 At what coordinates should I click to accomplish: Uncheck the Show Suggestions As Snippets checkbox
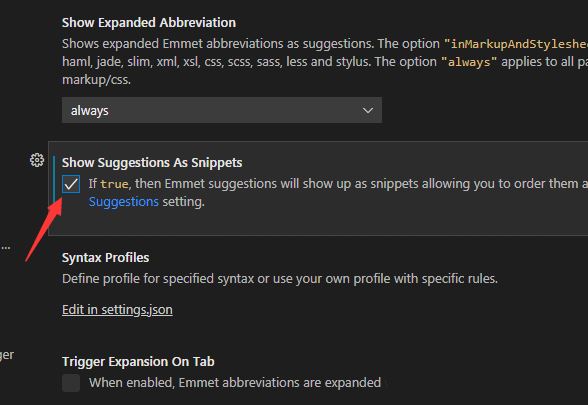pyautogui.click(x=71, y=184)
